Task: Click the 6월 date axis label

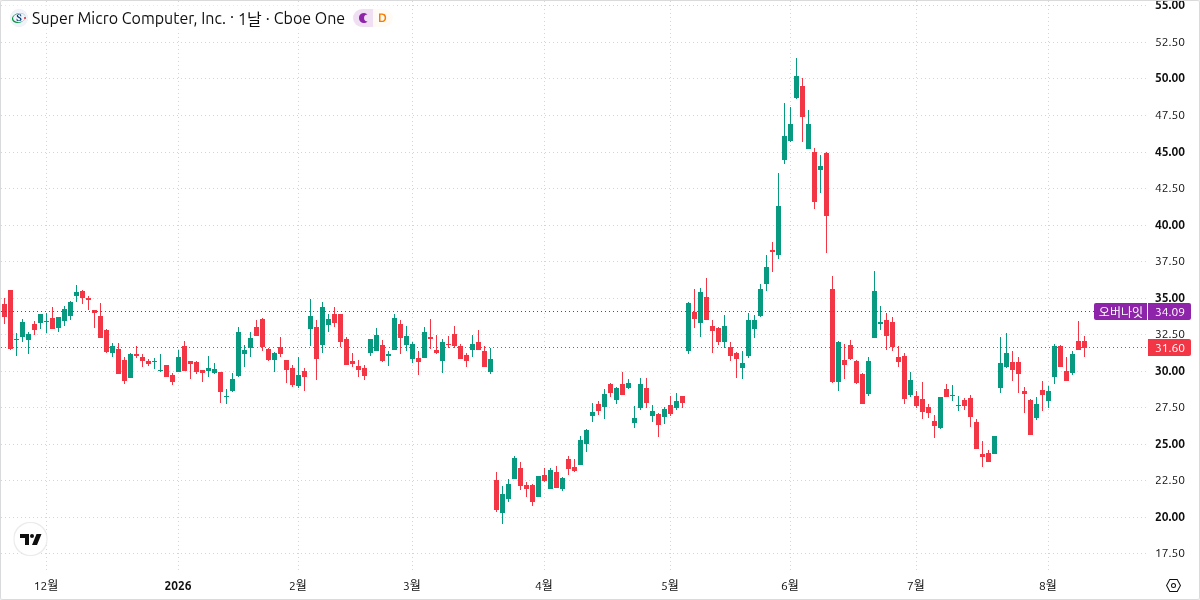Action: pyautogui.click(x=790, y=585)
